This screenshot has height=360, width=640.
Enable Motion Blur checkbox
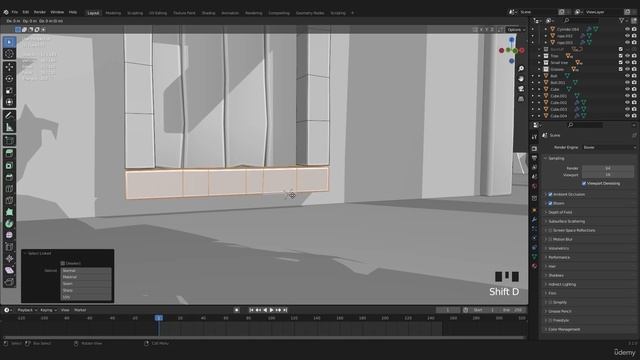pyautogui.click(x=550, y=239)
